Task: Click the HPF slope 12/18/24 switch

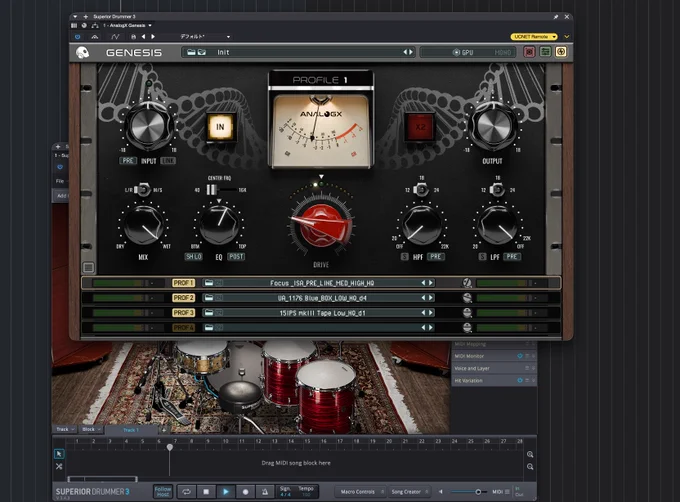Action: [x=421, y=190]
